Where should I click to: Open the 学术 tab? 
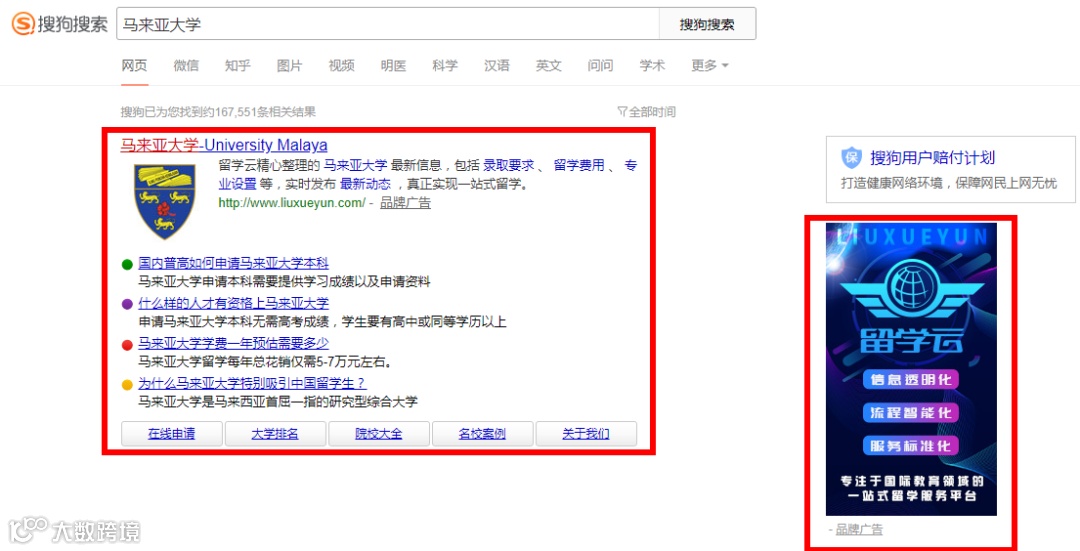click(652, 65)
